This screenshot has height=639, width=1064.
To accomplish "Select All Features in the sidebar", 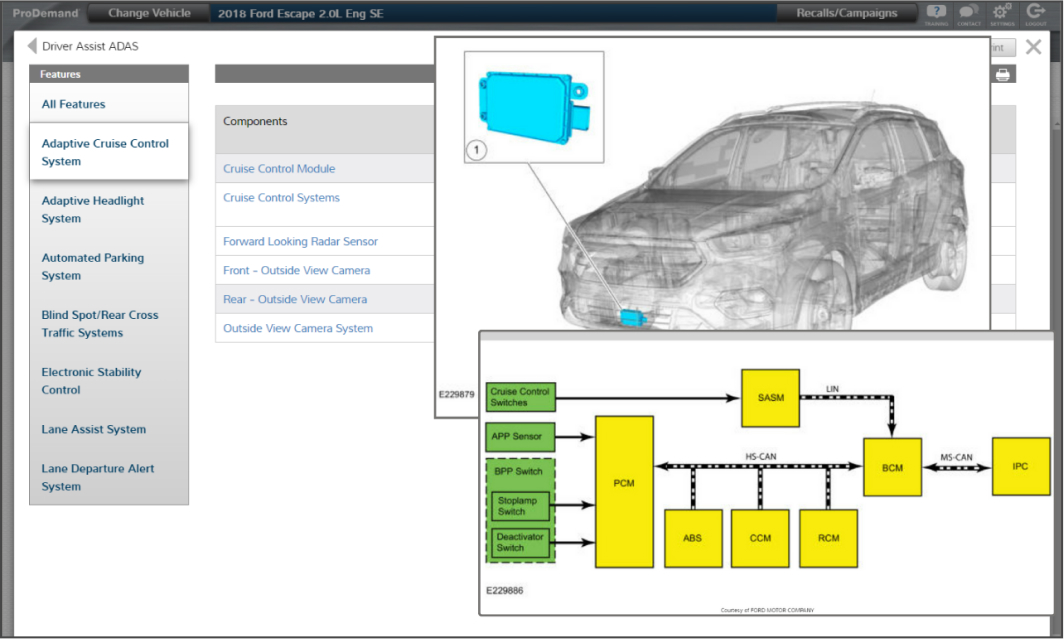I will (x=73, y=104).
